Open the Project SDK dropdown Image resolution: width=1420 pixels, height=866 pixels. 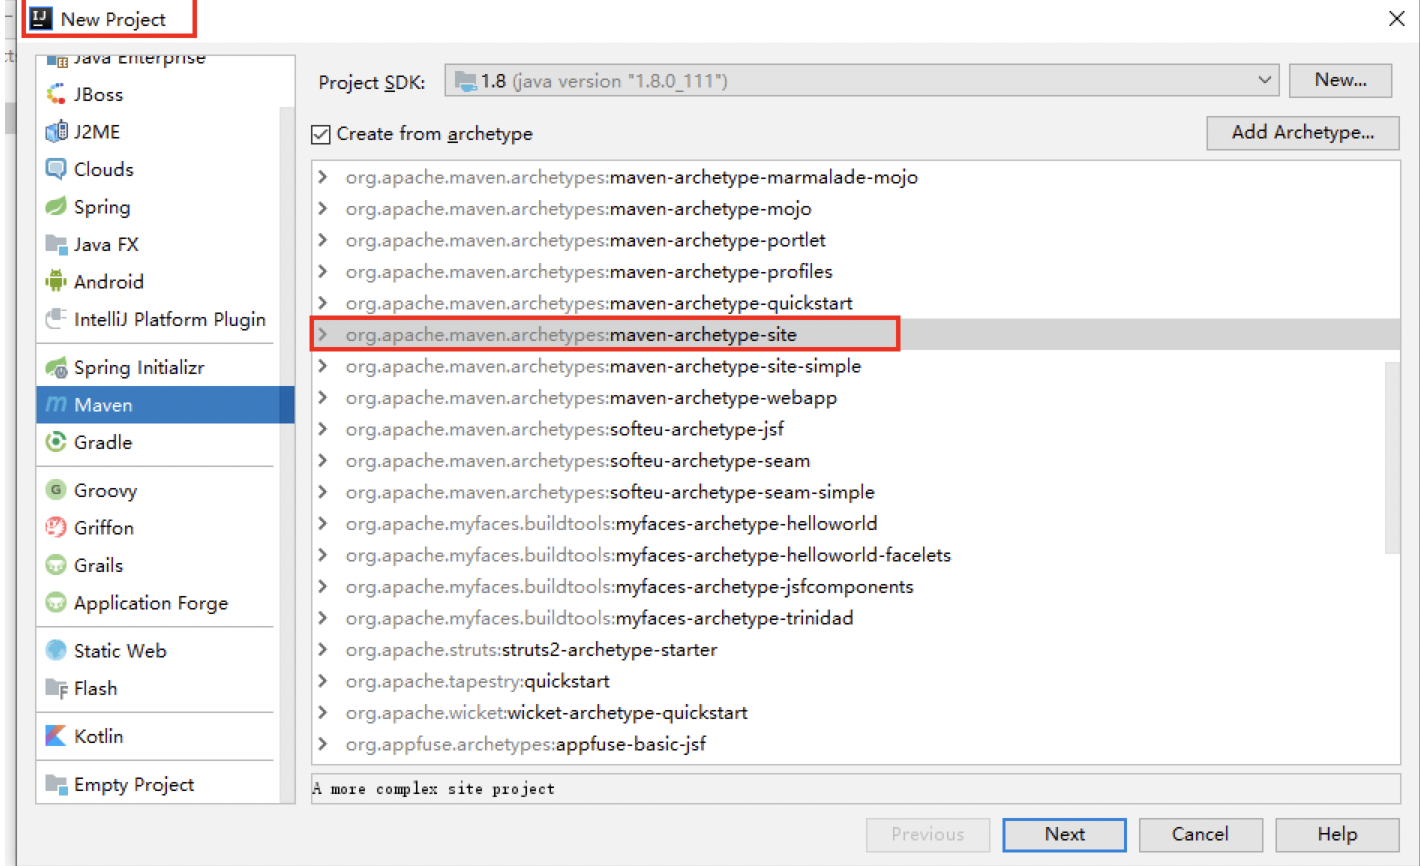tap(1264, 81)
